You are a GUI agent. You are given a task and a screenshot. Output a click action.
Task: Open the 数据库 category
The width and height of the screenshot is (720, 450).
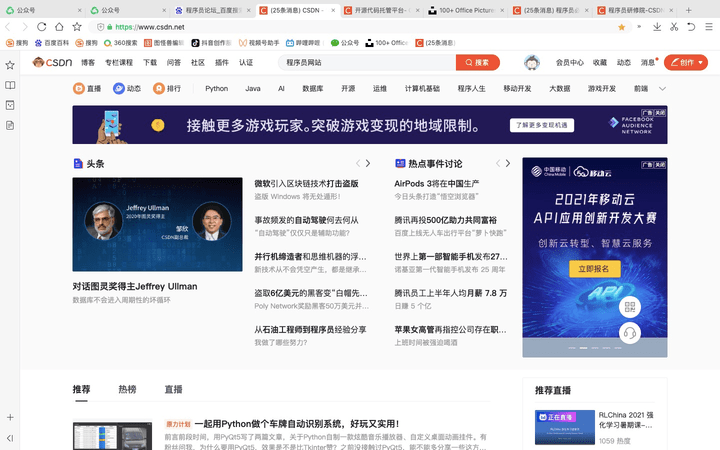[313, 89]
